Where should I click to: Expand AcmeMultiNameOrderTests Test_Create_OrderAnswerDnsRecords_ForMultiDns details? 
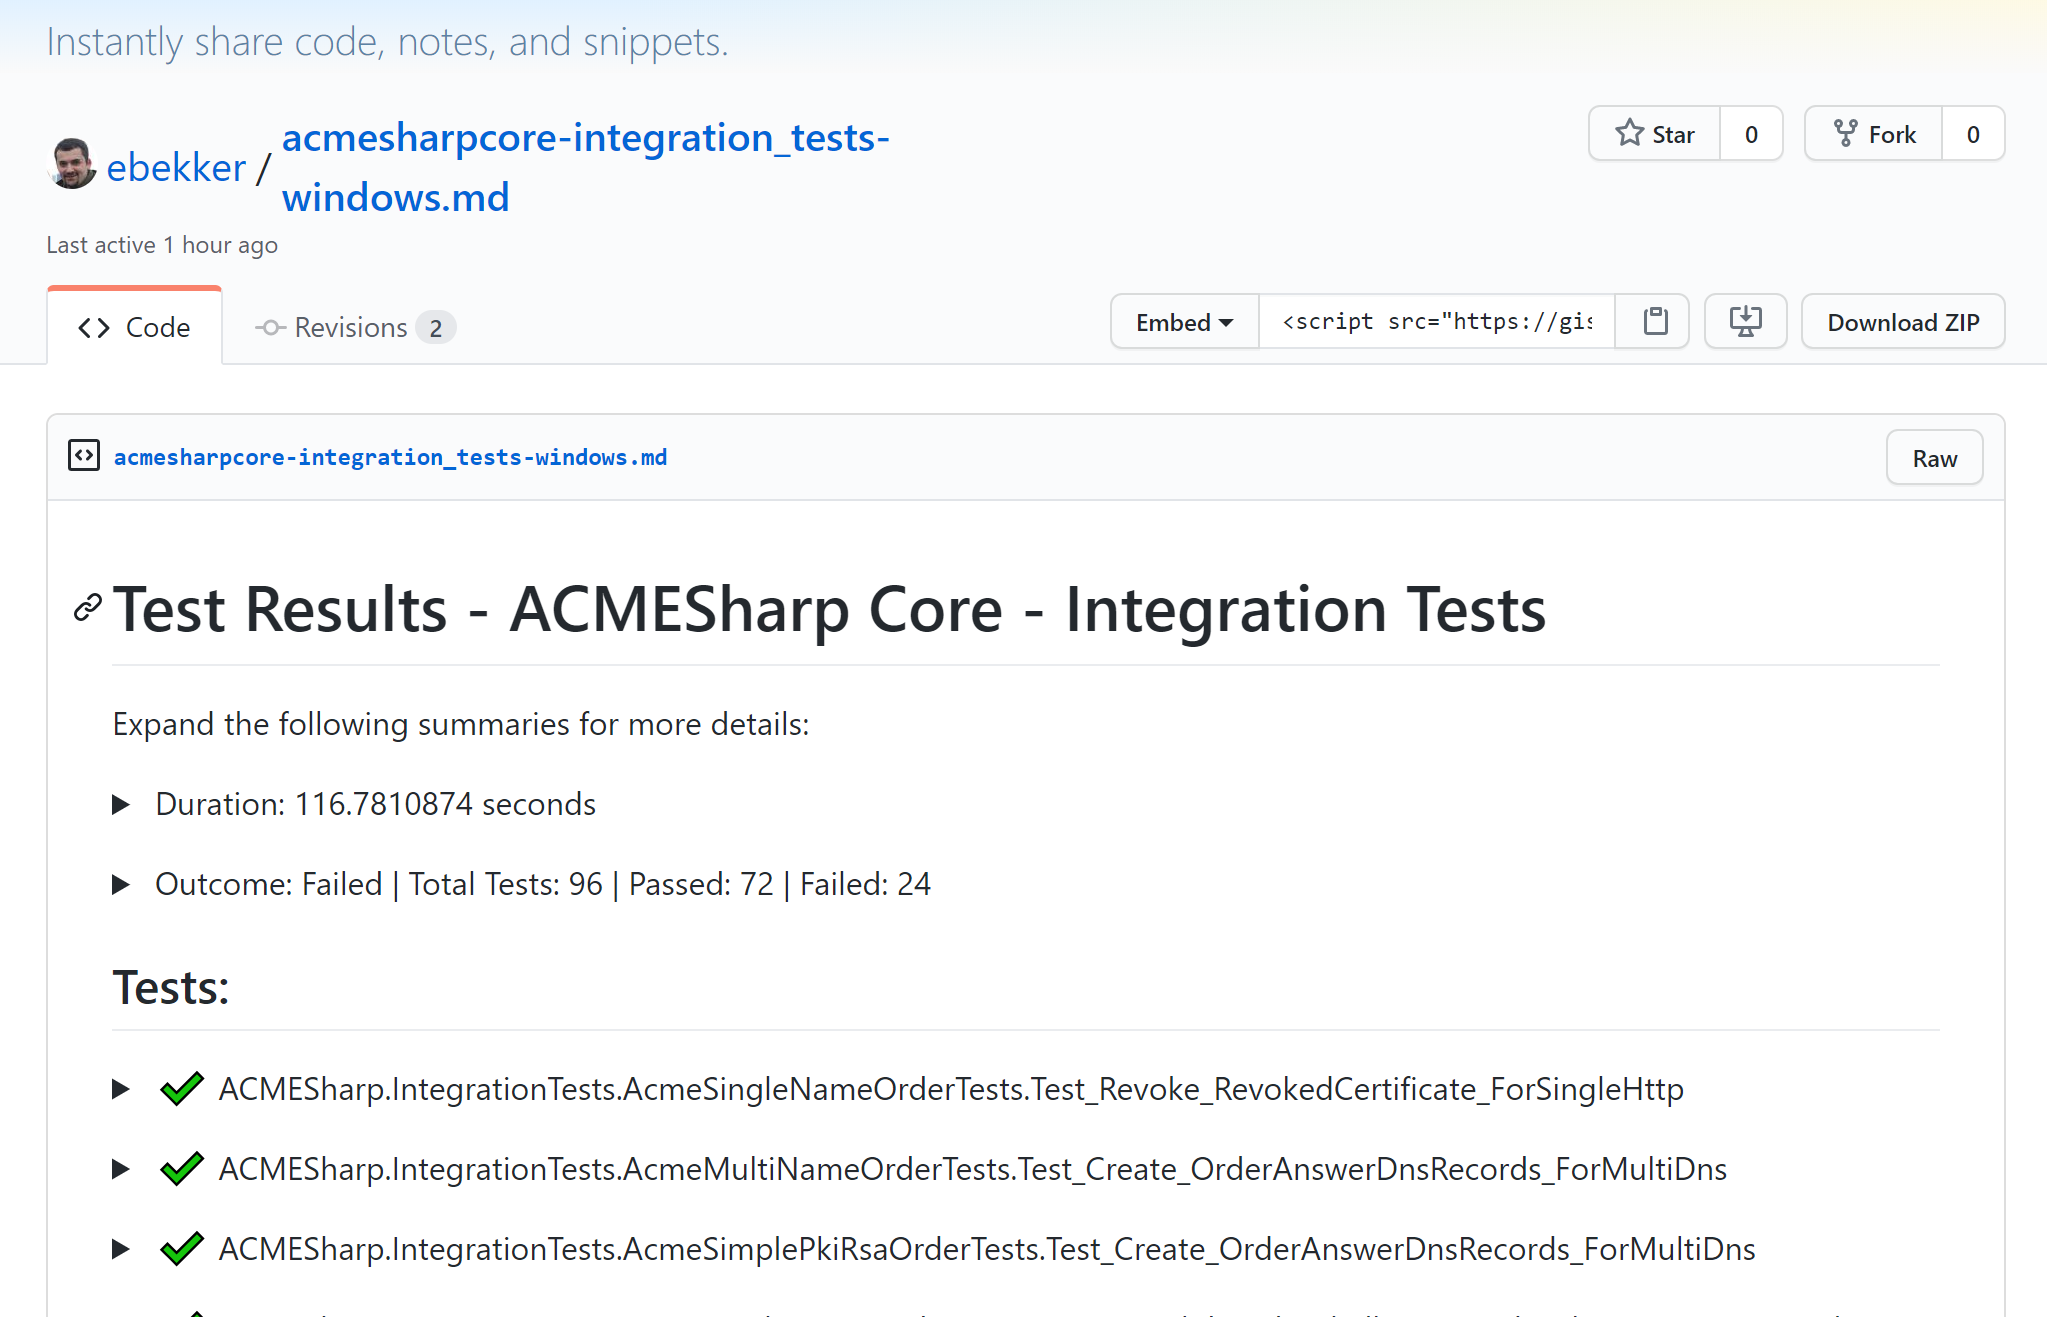[x=121, y=1168]
